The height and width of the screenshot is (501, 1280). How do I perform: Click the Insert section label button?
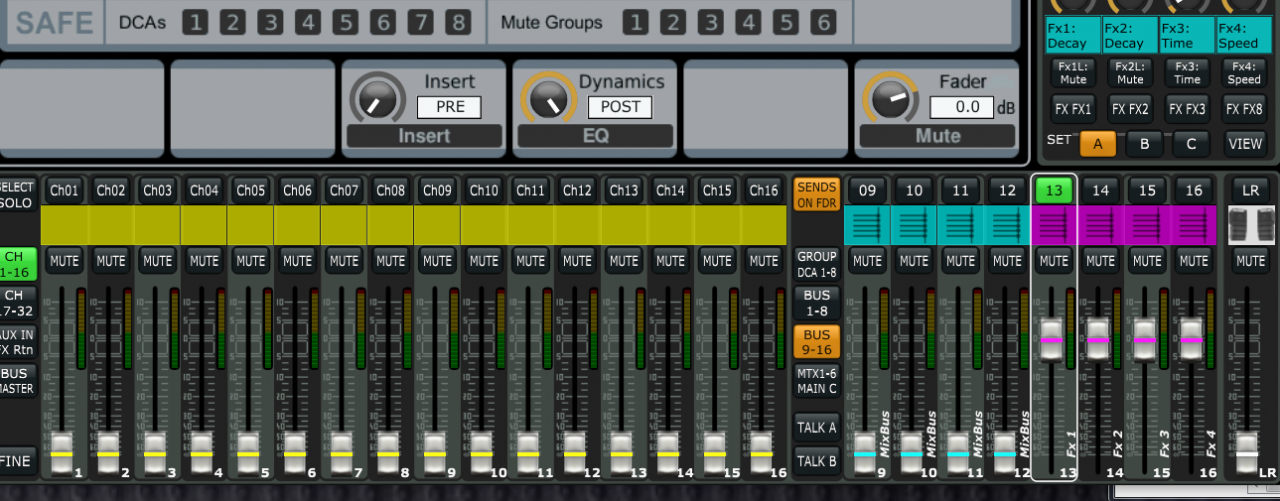pyautogui.click(x=424, y=136)
